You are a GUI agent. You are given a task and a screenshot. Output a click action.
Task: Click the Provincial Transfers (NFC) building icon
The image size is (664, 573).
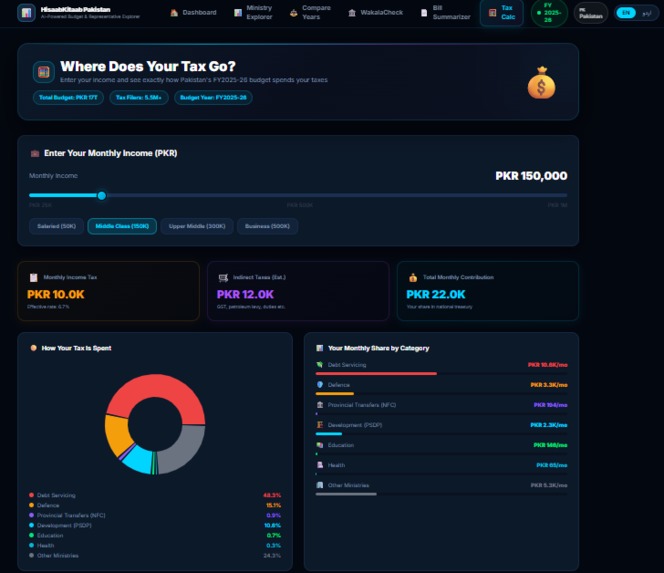(320, 405)
